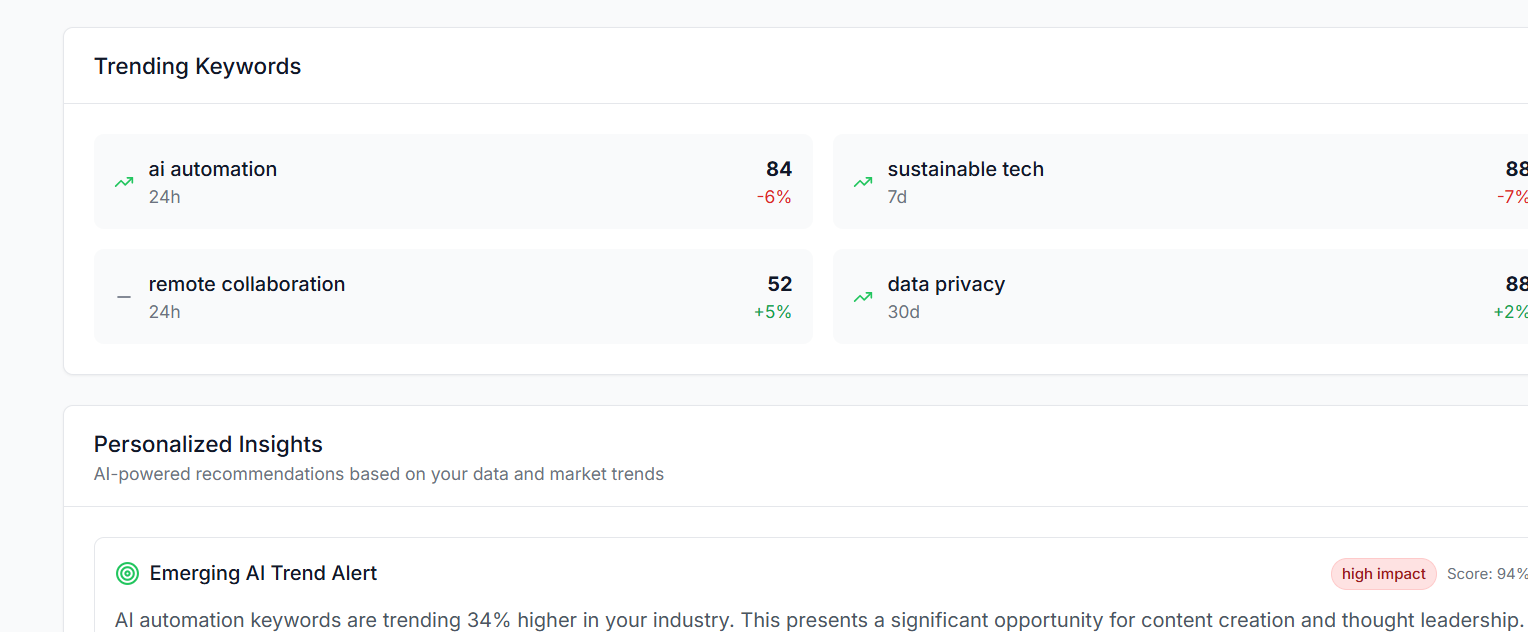Click the score 84 for ai automation
This screenshot has width=1528, height=632.
779,169
